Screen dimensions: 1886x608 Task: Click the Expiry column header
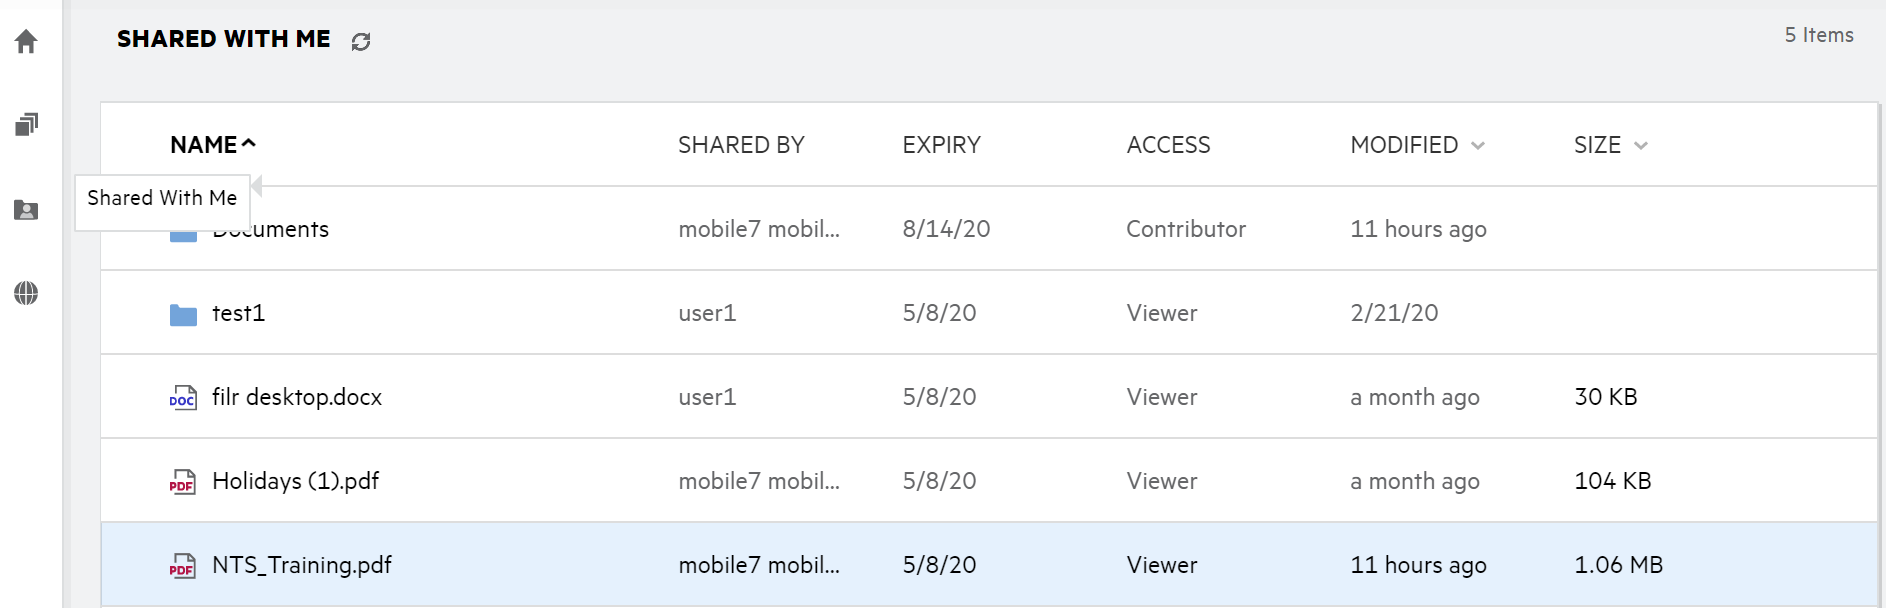pyautogui.click(x=941, y=145)
